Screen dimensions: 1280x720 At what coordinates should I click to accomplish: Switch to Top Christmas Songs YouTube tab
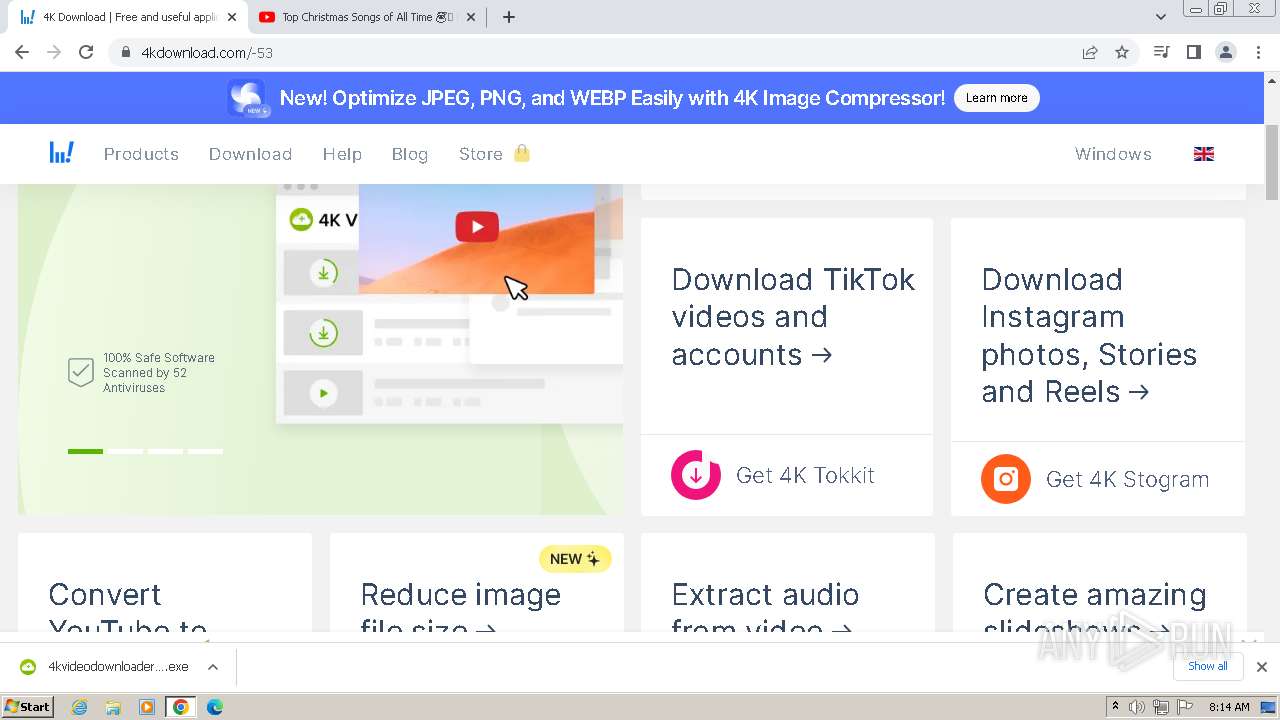(x=367, y=17)
